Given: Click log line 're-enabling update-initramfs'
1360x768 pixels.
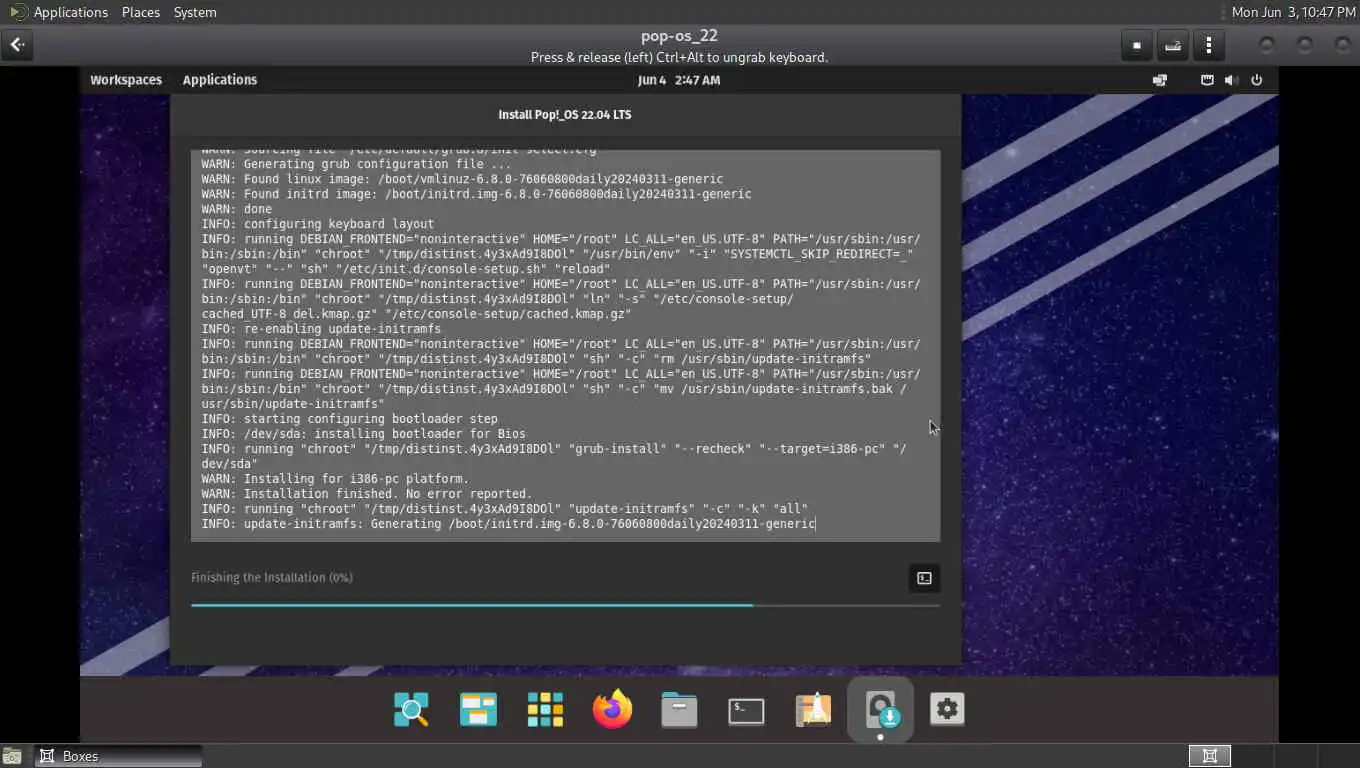Looking at the screenshot, I should tap(342, 329).
